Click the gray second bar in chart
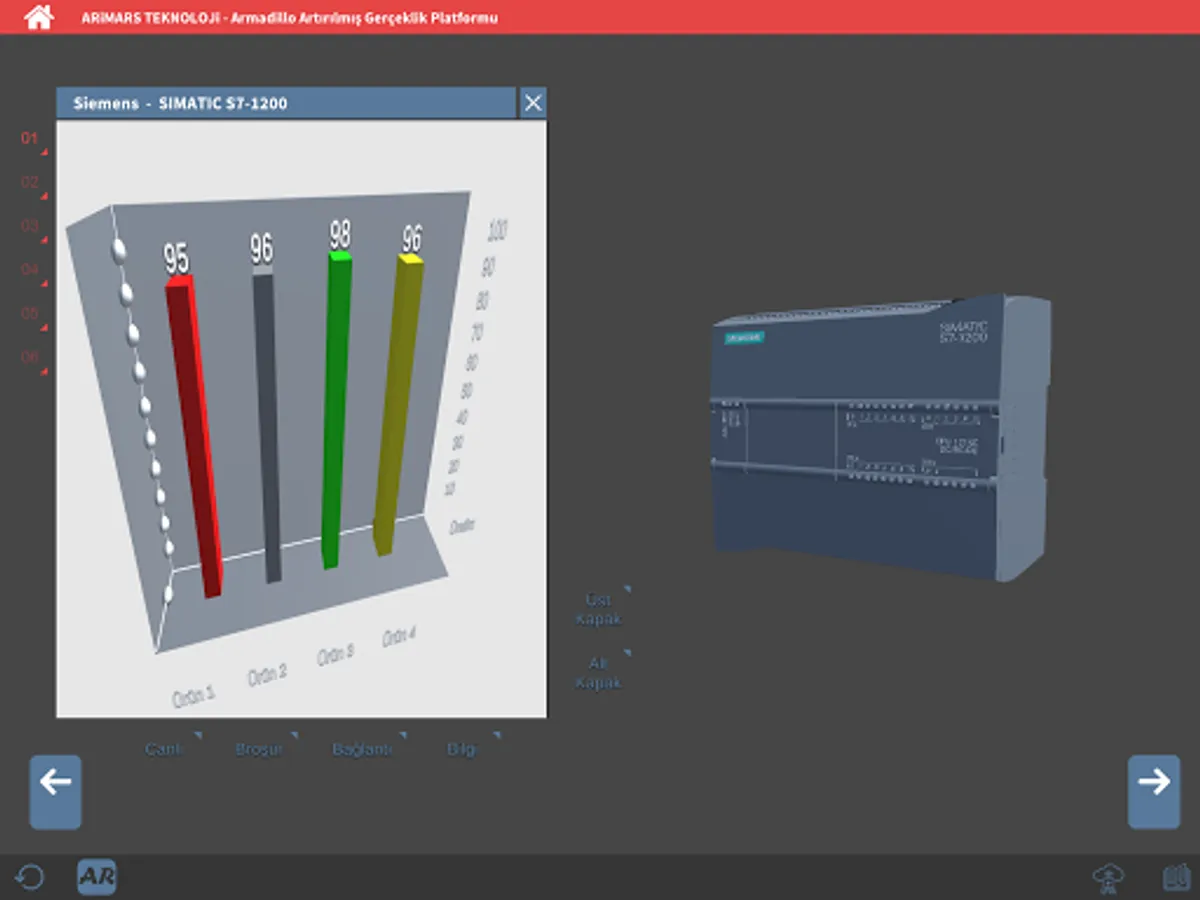Screen dimensions: 1200x900 [x=267, y=424]
